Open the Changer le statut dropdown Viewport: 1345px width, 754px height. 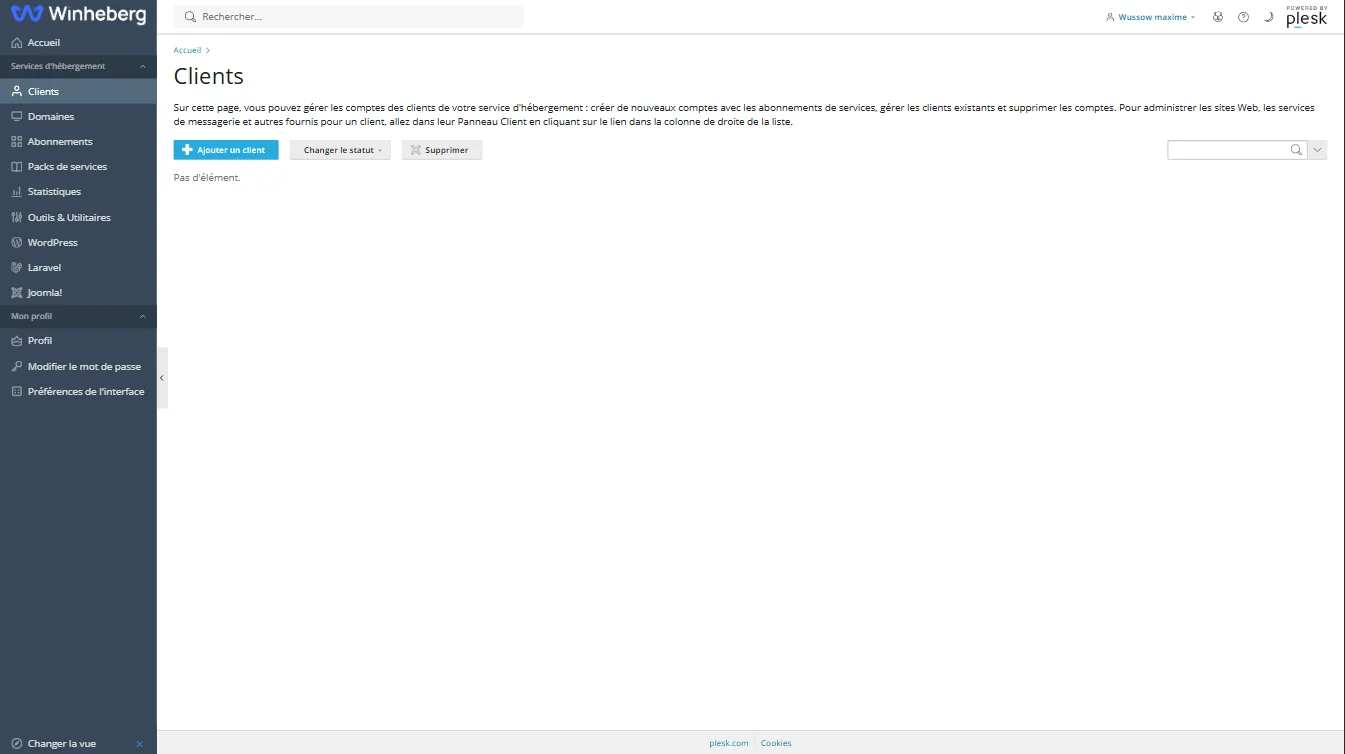340,150
